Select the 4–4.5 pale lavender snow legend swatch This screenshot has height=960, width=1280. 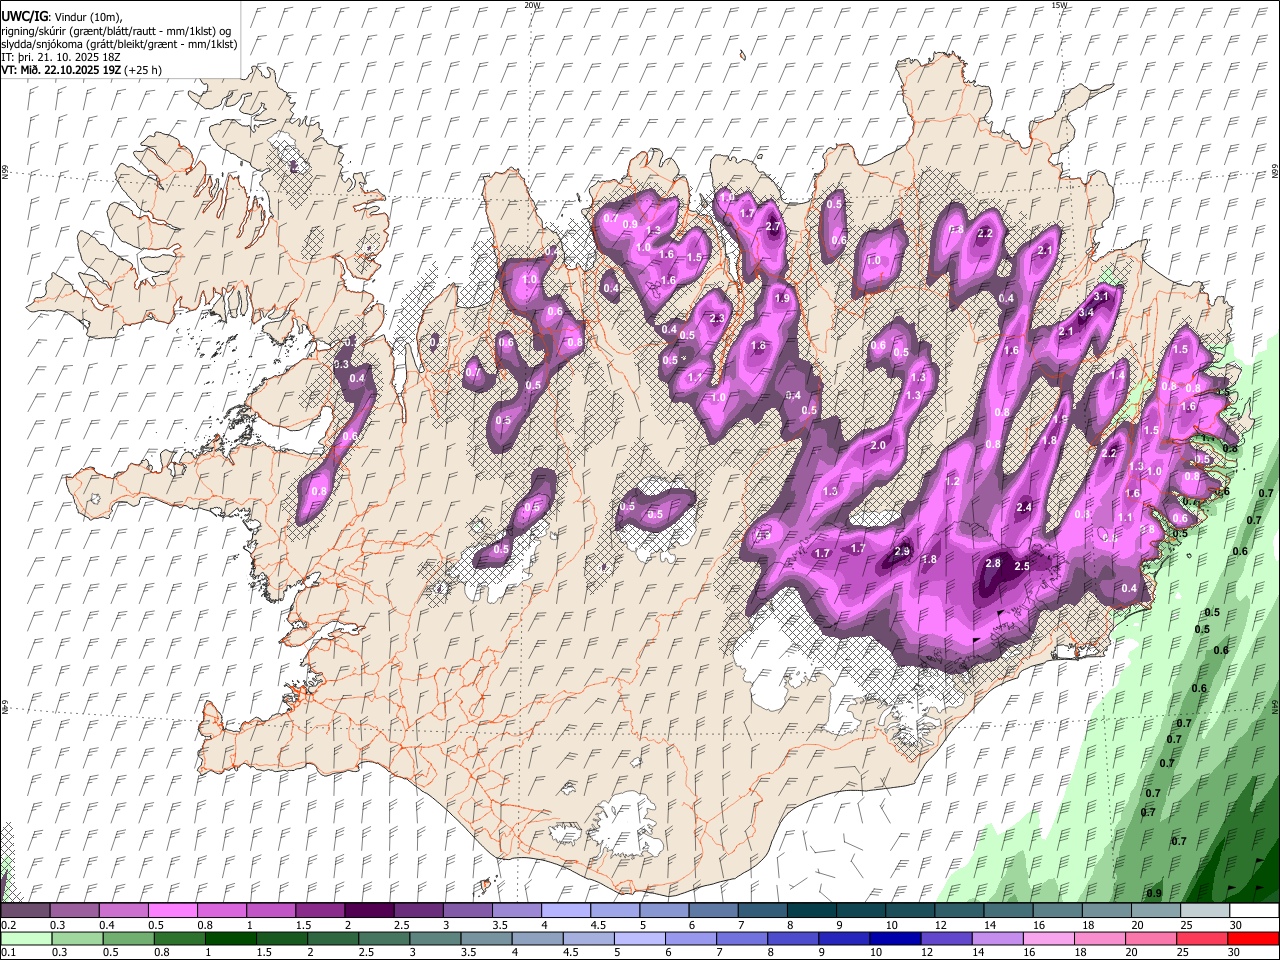click(566, 910)
